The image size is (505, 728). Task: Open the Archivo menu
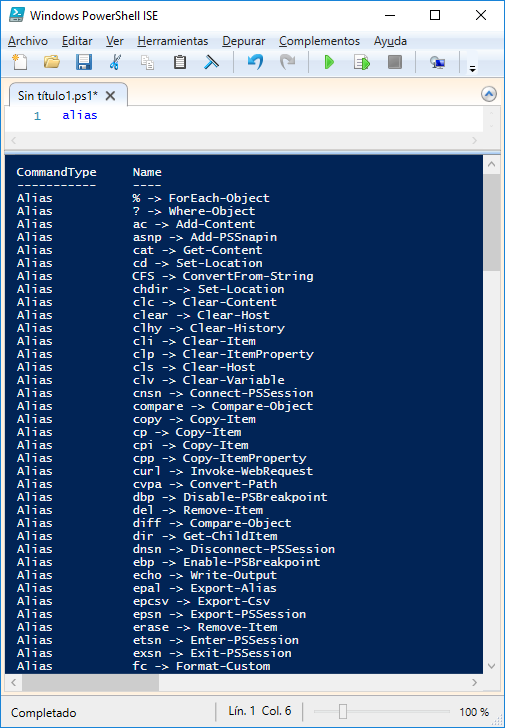coord(28,41)
